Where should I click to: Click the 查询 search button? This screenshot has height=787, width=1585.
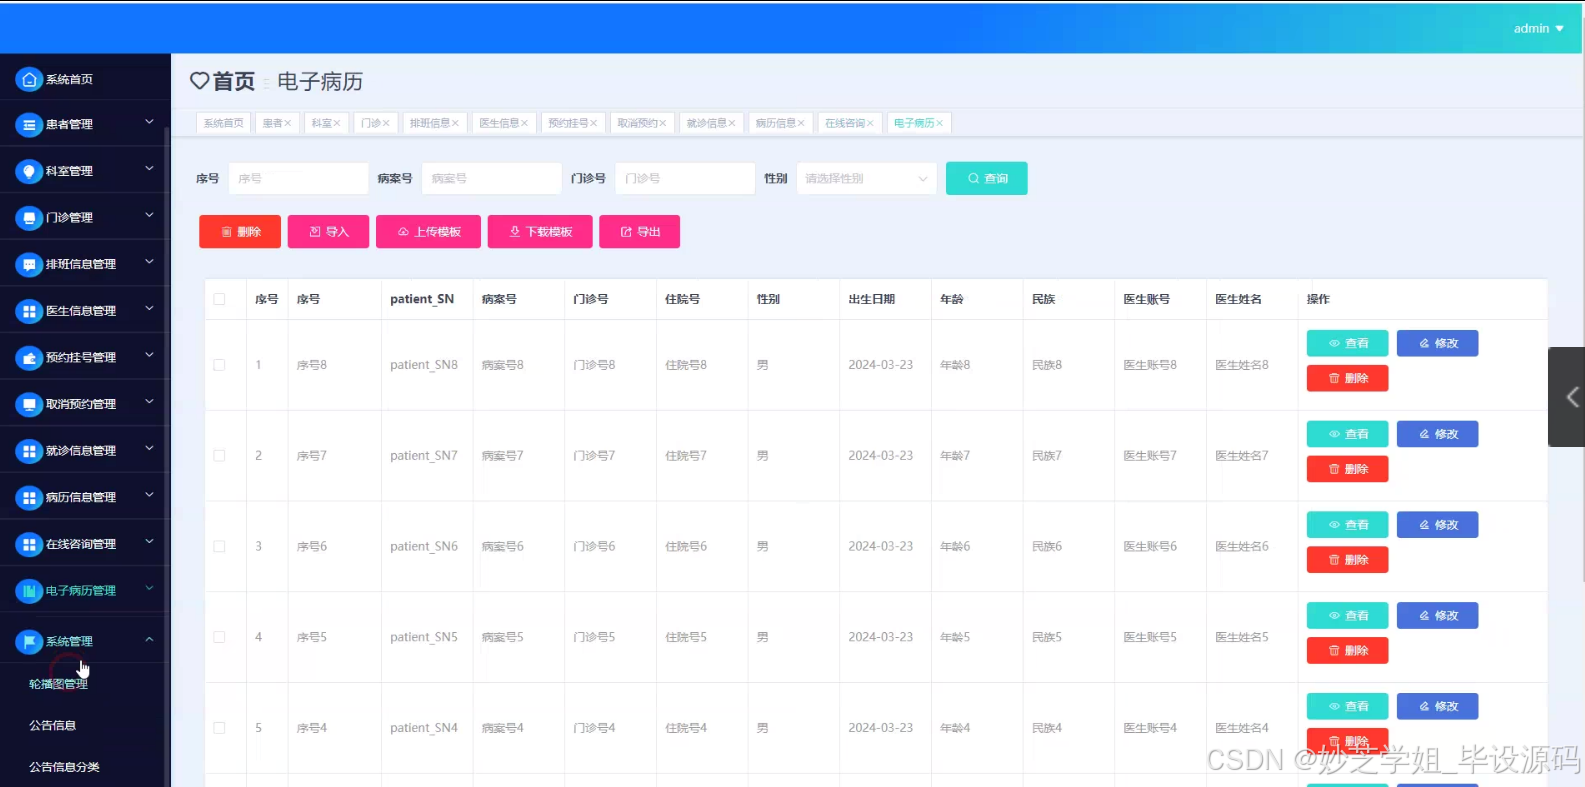pos(986,178)
